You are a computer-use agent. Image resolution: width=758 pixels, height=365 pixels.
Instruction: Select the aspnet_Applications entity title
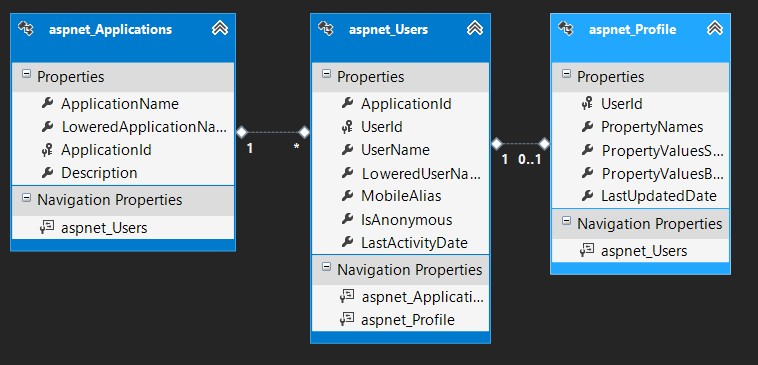point(110,29)
